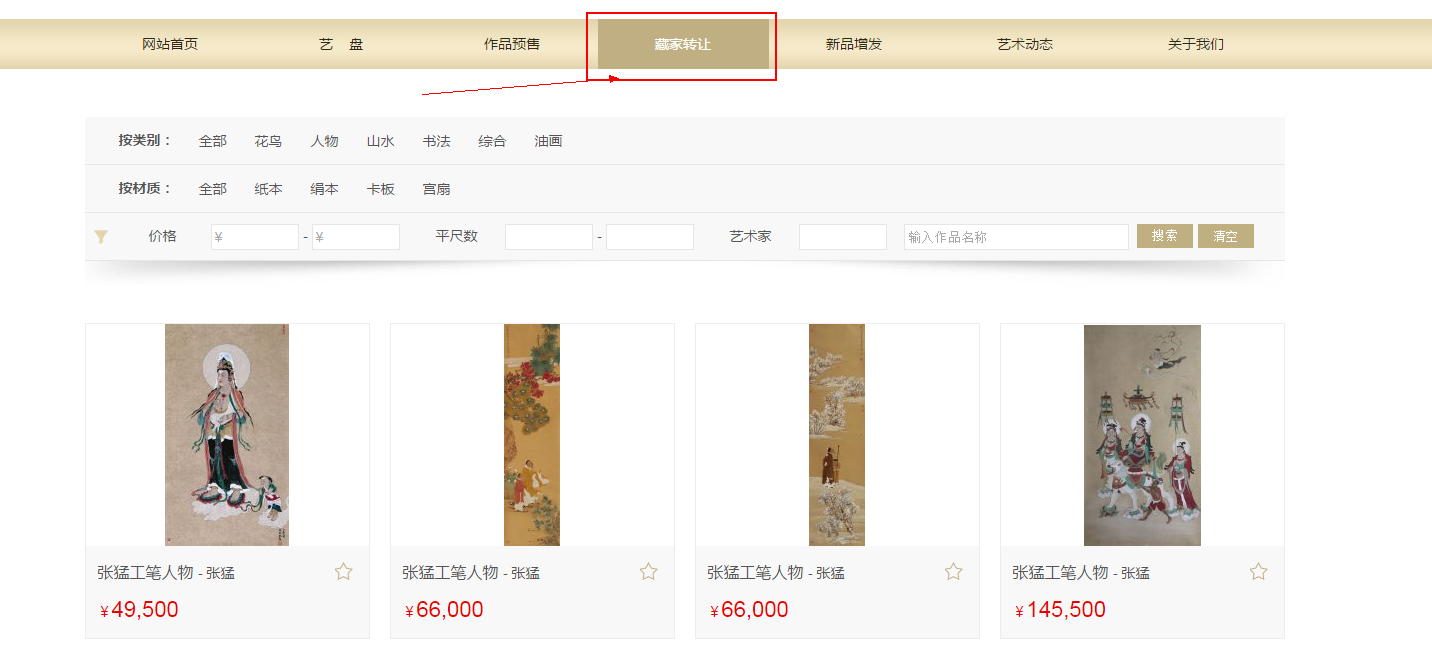This screenshot has height=652, width=1432.
Task: Click the 清空 button
Action: tap(1226, 236)
